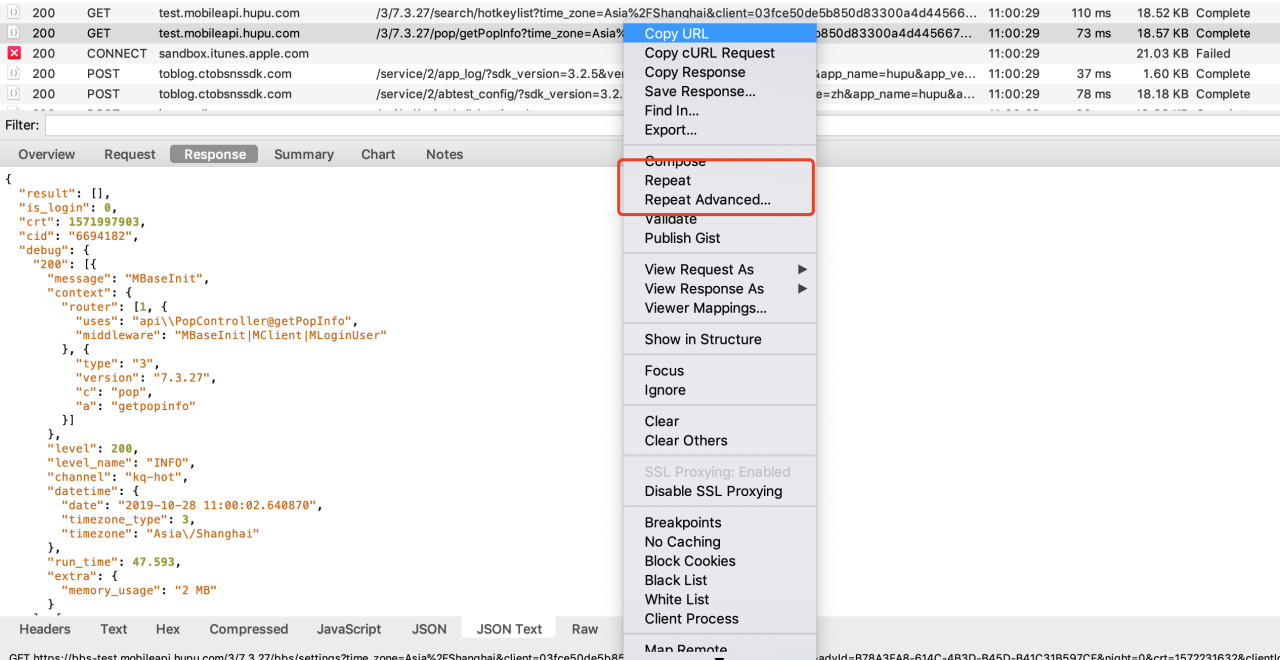Click into the Filter text field

(330, 125)
